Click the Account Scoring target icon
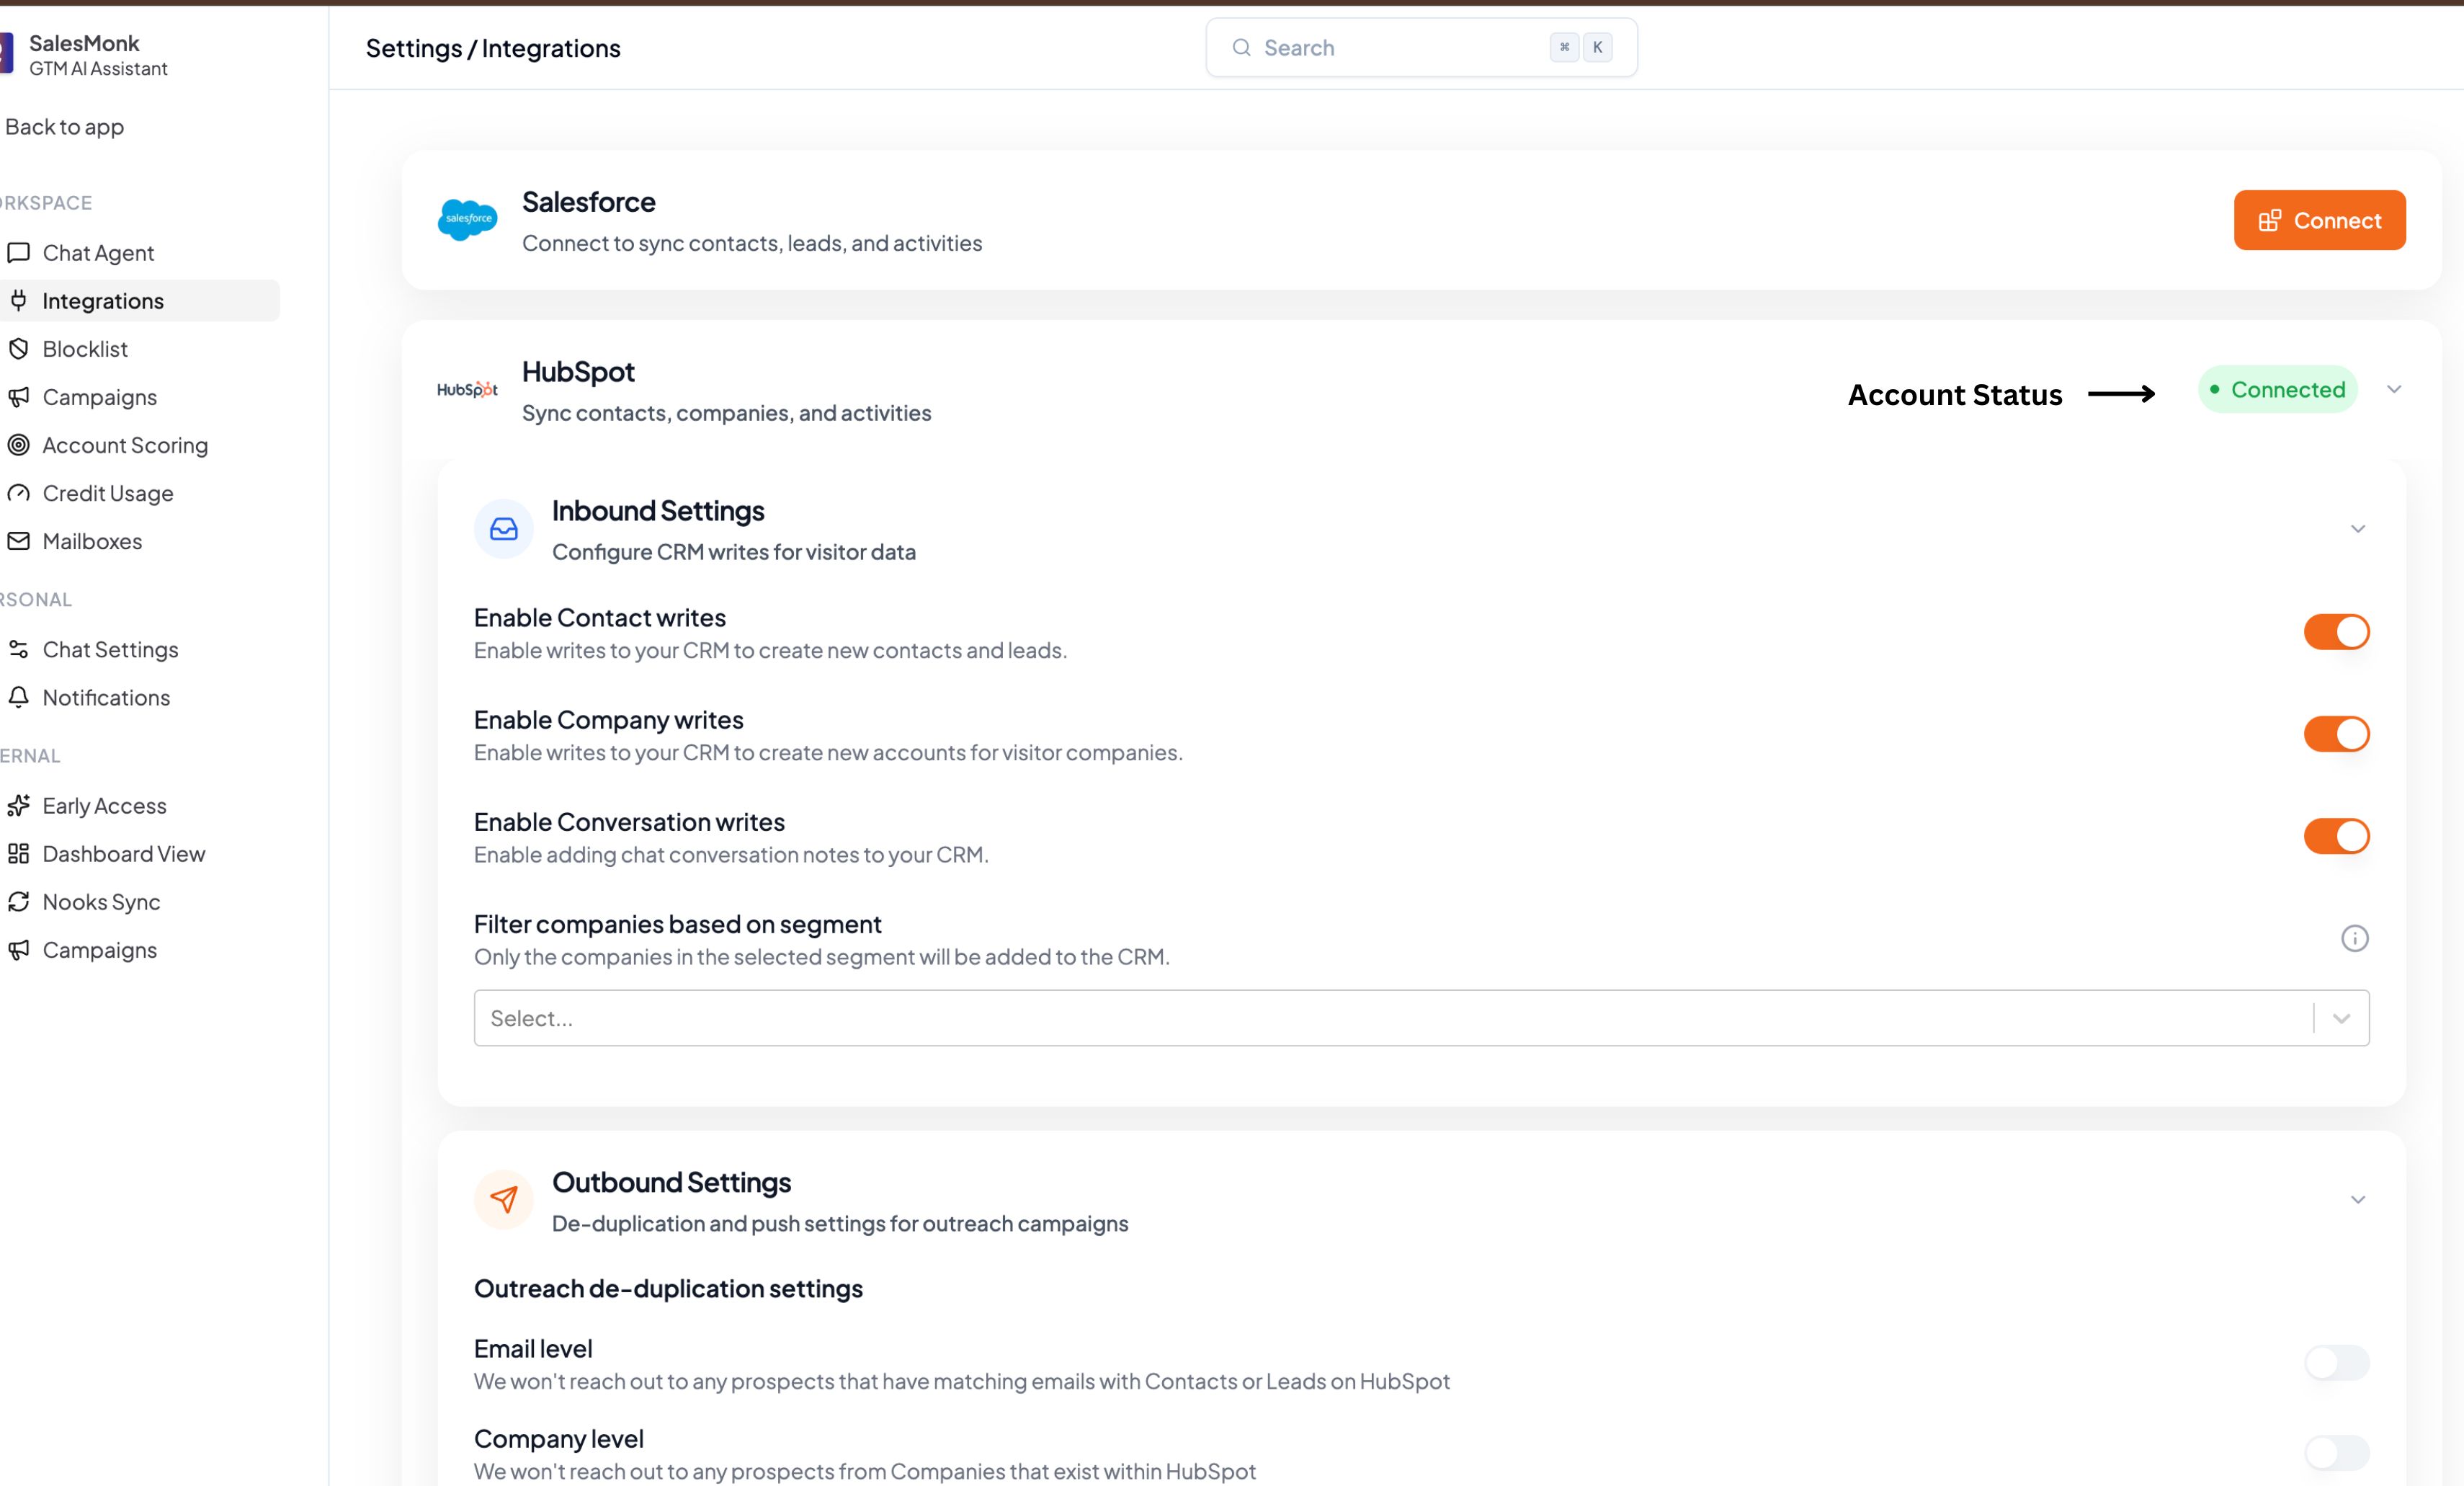The width and height of the screenshot is (2464, 1486). (x=19, y=445)
